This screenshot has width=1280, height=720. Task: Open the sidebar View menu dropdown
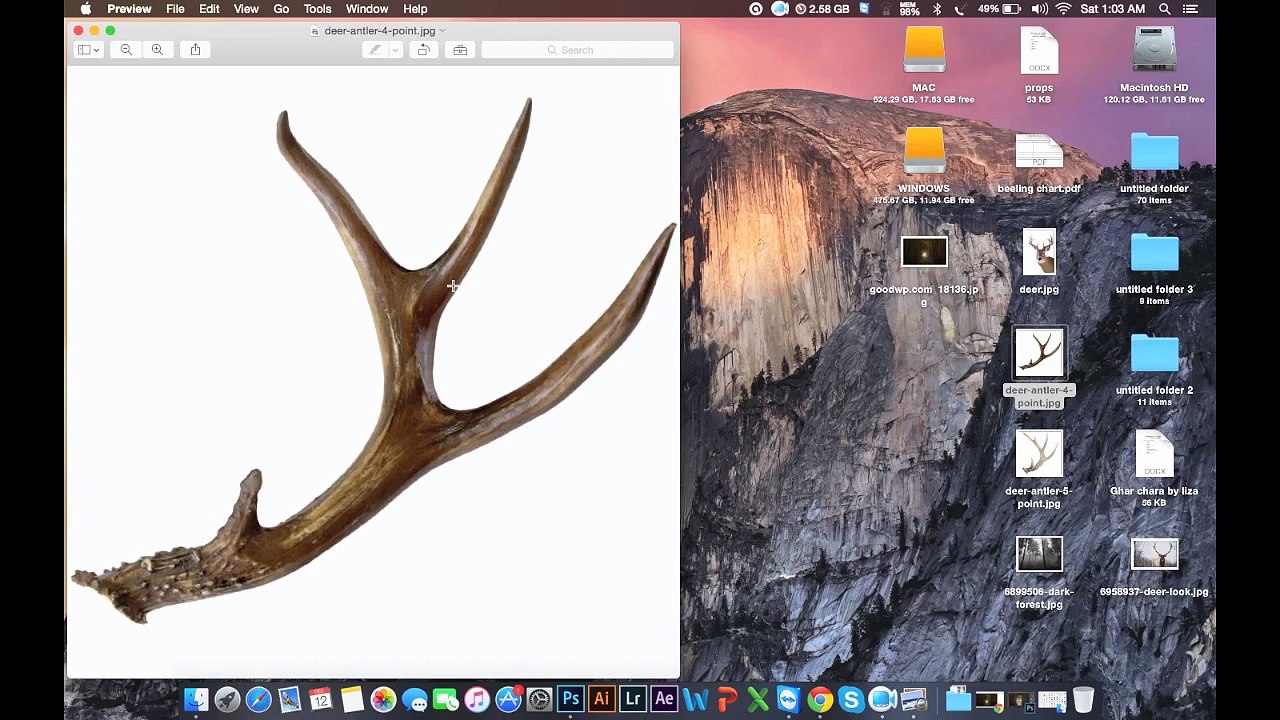coord(88,50)
